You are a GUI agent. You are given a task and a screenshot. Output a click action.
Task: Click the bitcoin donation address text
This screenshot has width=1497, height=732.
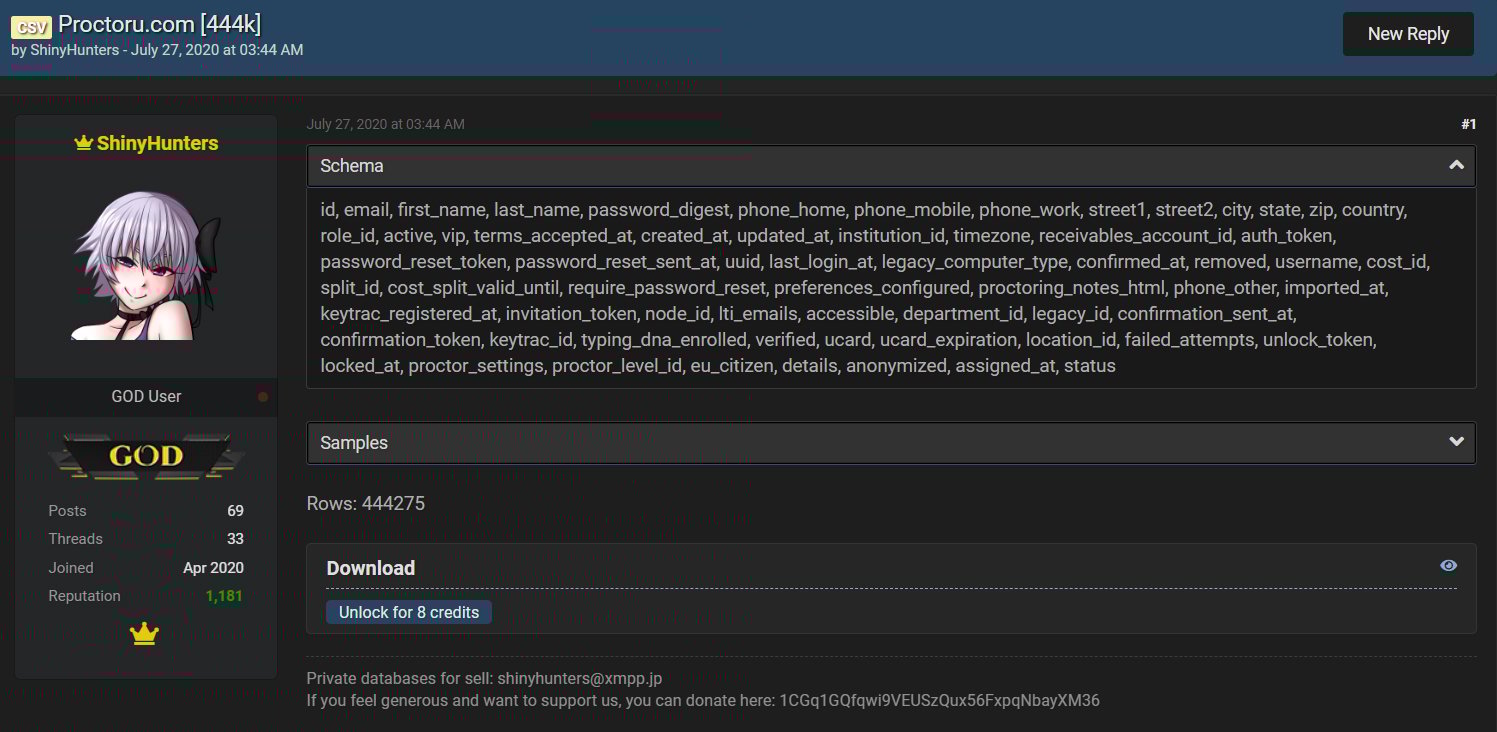tap(939, 700)
